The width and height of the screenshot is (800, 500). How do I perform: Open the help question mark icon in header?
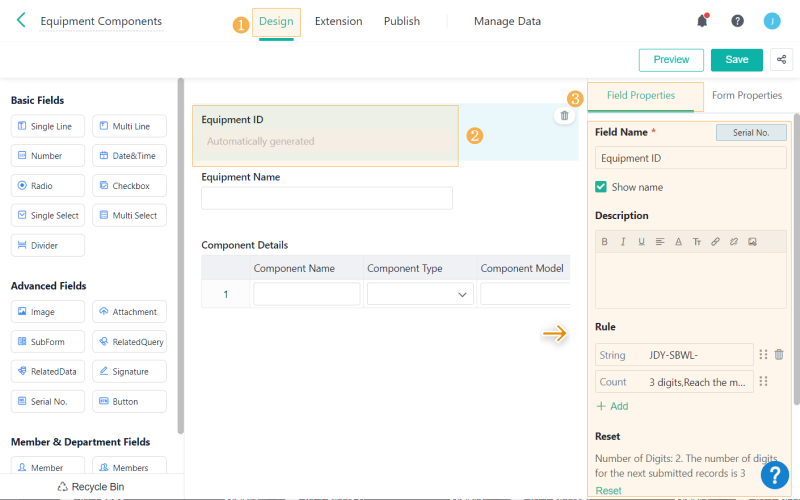[737, 21]
